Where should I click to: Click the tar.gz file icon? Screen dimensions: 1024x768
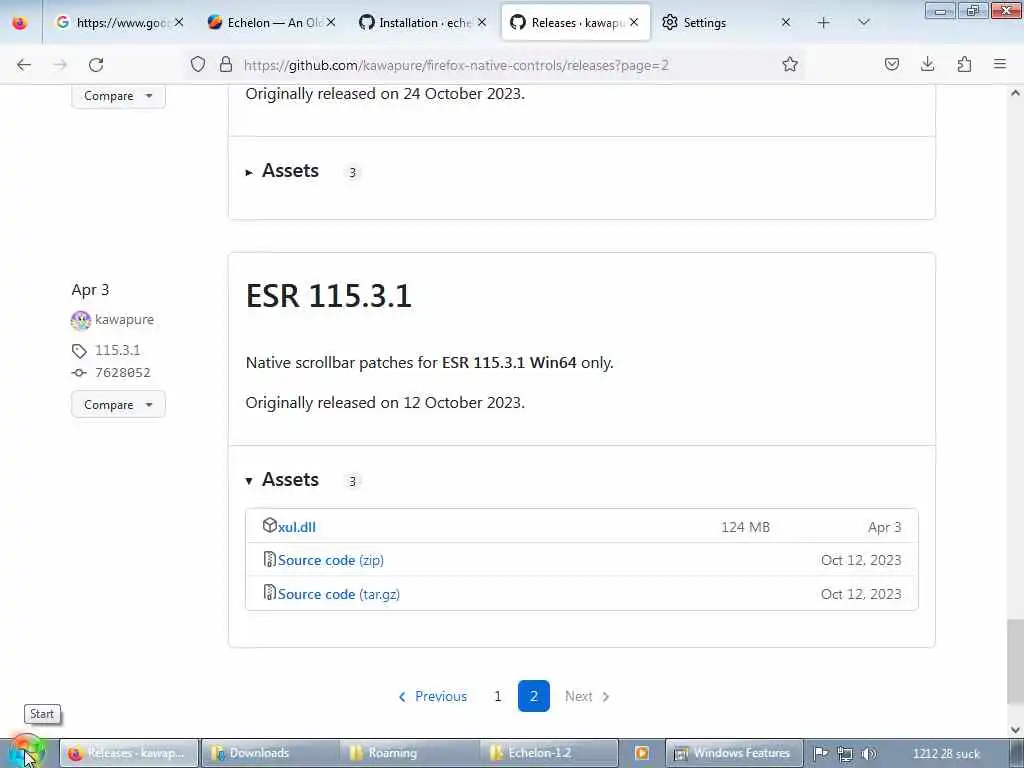click(269, 592)
